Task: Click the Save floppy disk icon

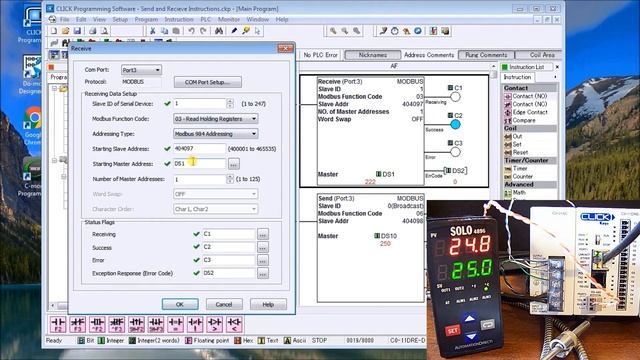Action: [x=77, y=31]
